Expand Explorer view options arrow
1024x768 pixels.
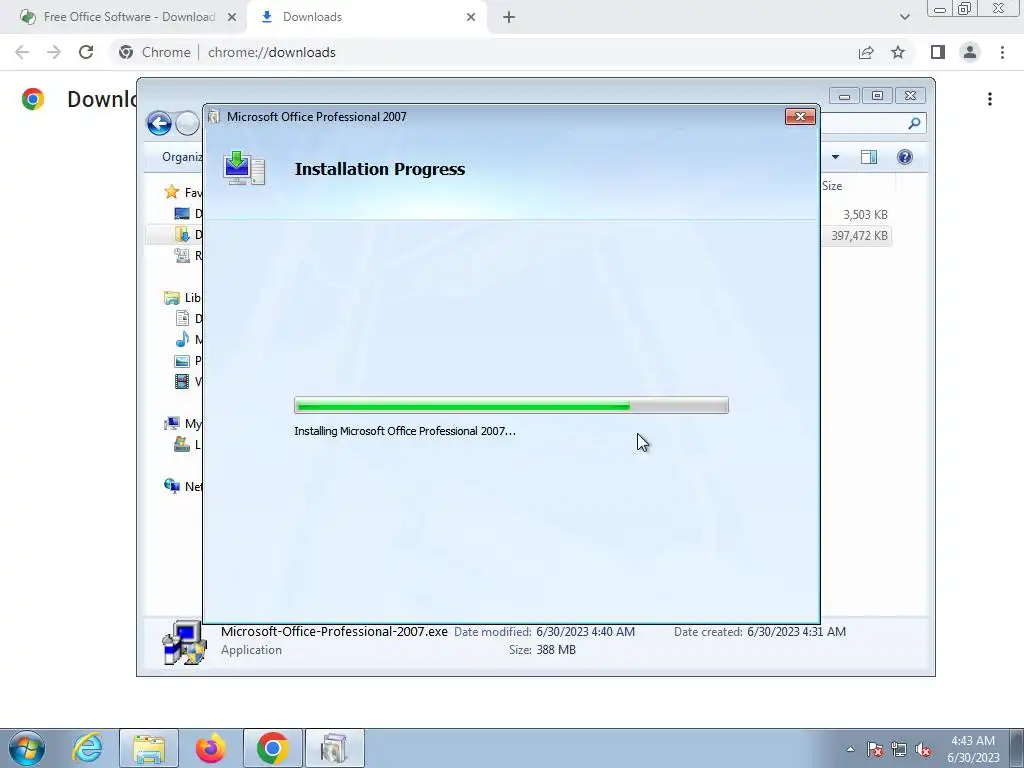coord(835,157)
